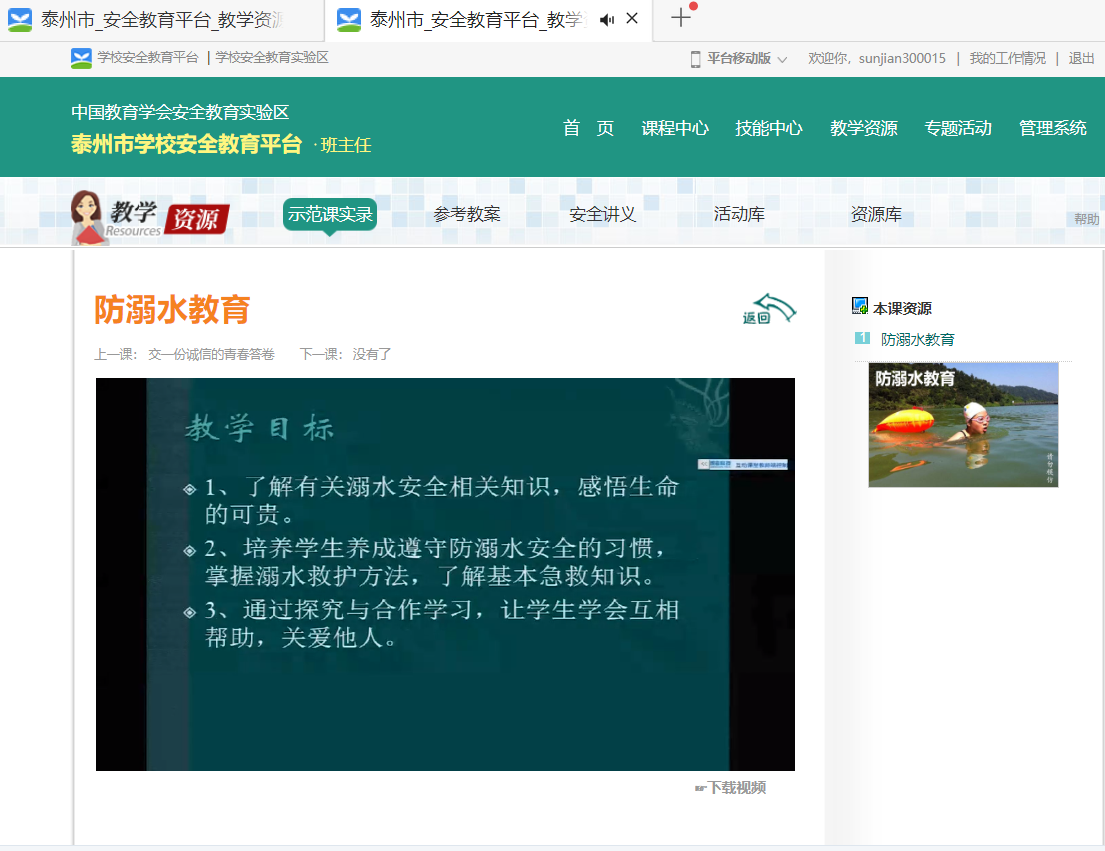Screen dimensions: 1105x851
Task: Select the 资源库 tab
Action: click(x=876, y=214)
